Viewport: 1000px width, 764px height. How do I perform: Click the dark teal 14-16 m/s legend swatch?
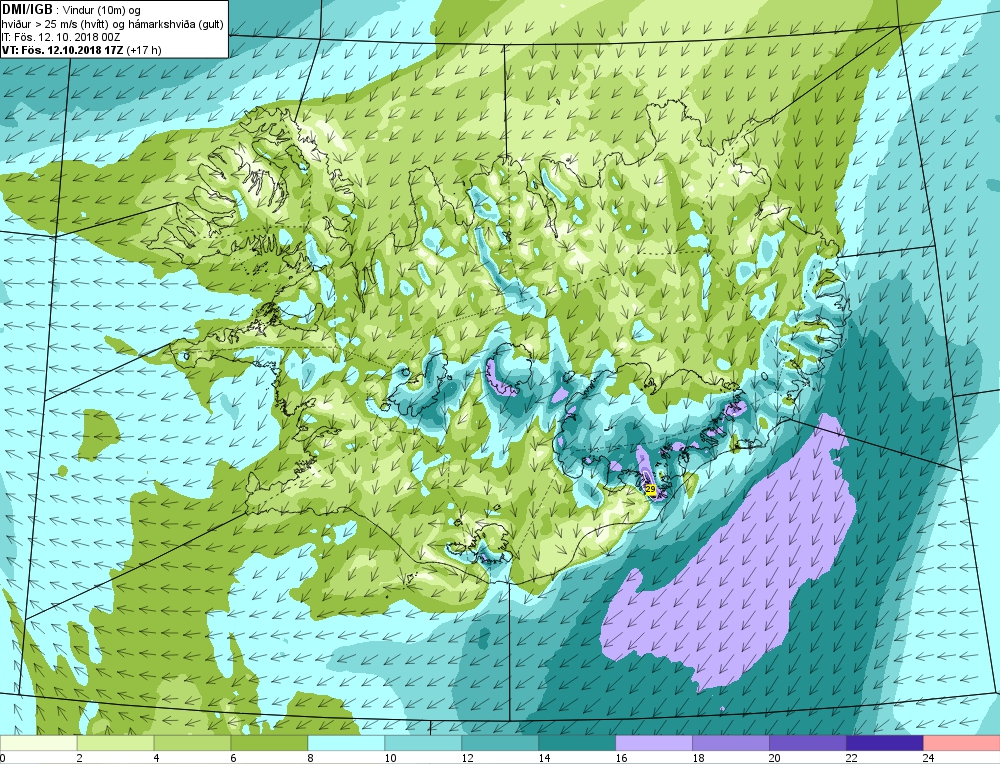[577, 743]
